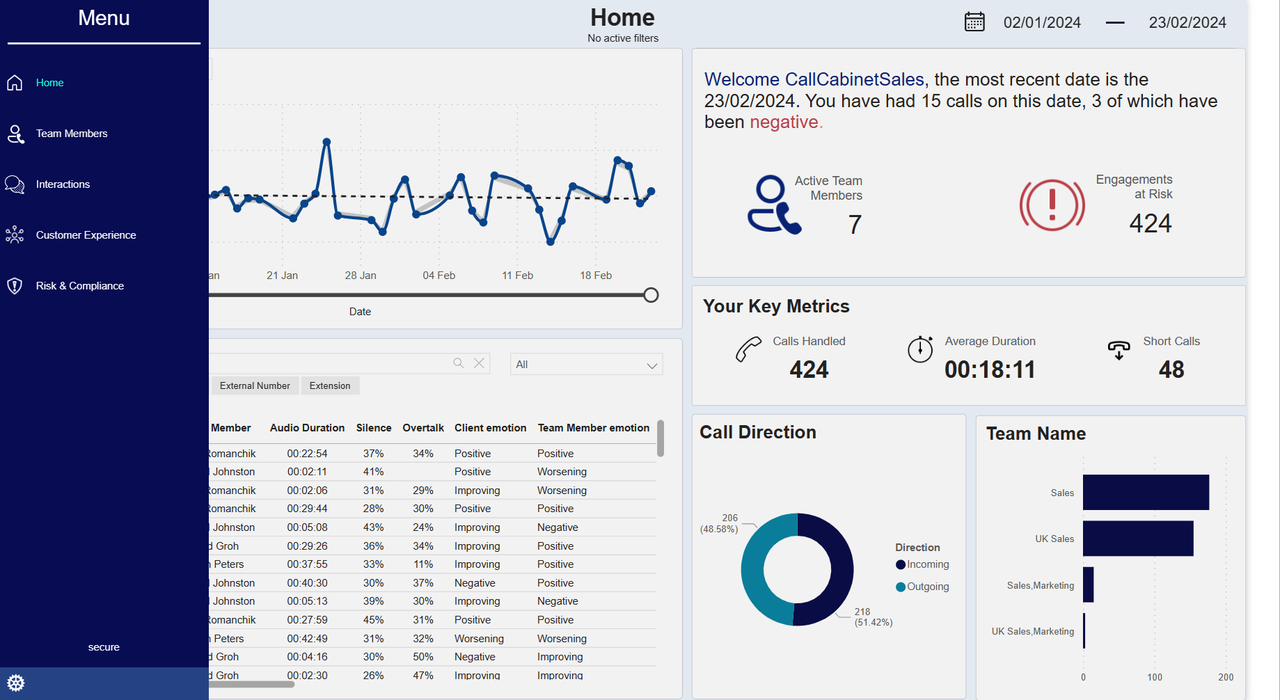Click the search magnifier icon above the table
The height and width of the screenshot is (700, 1280).
(458, 364)
